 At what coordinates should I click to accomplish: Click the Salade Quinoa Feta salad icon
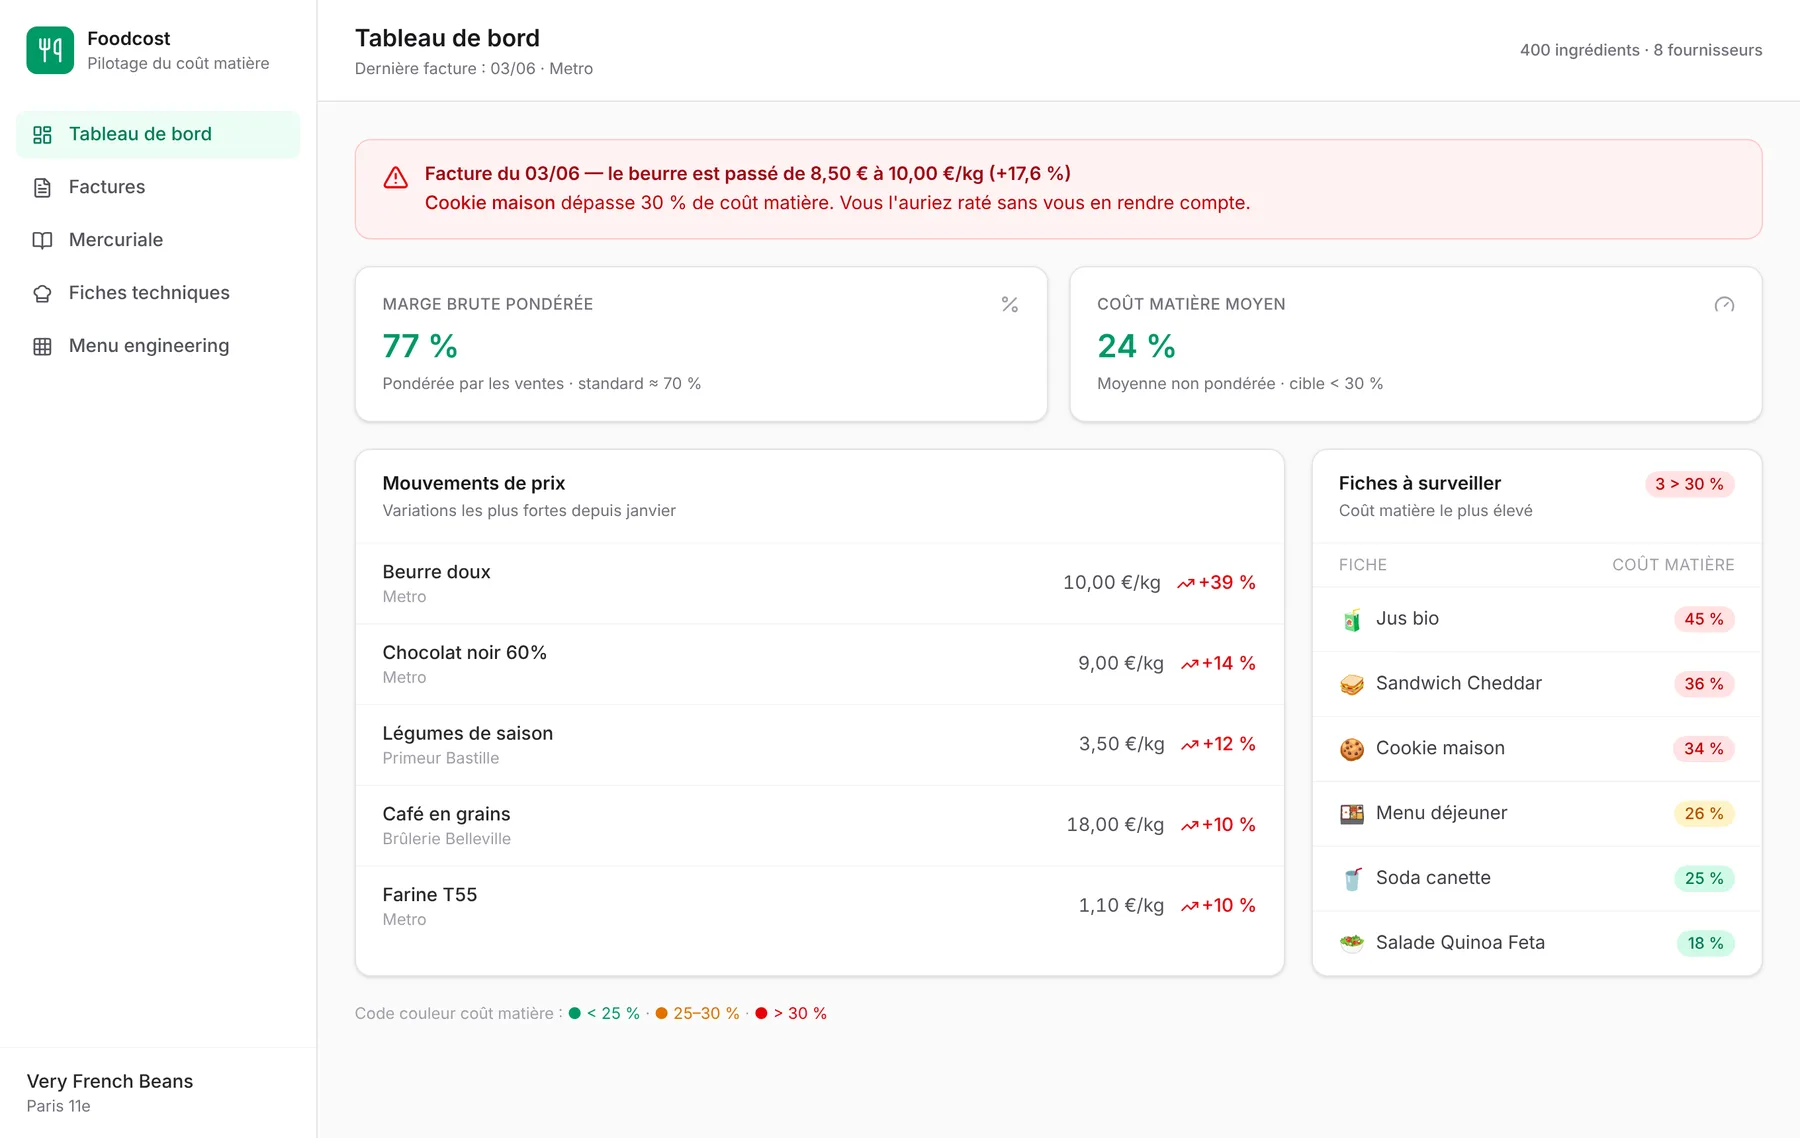(x=1352, y=943)
